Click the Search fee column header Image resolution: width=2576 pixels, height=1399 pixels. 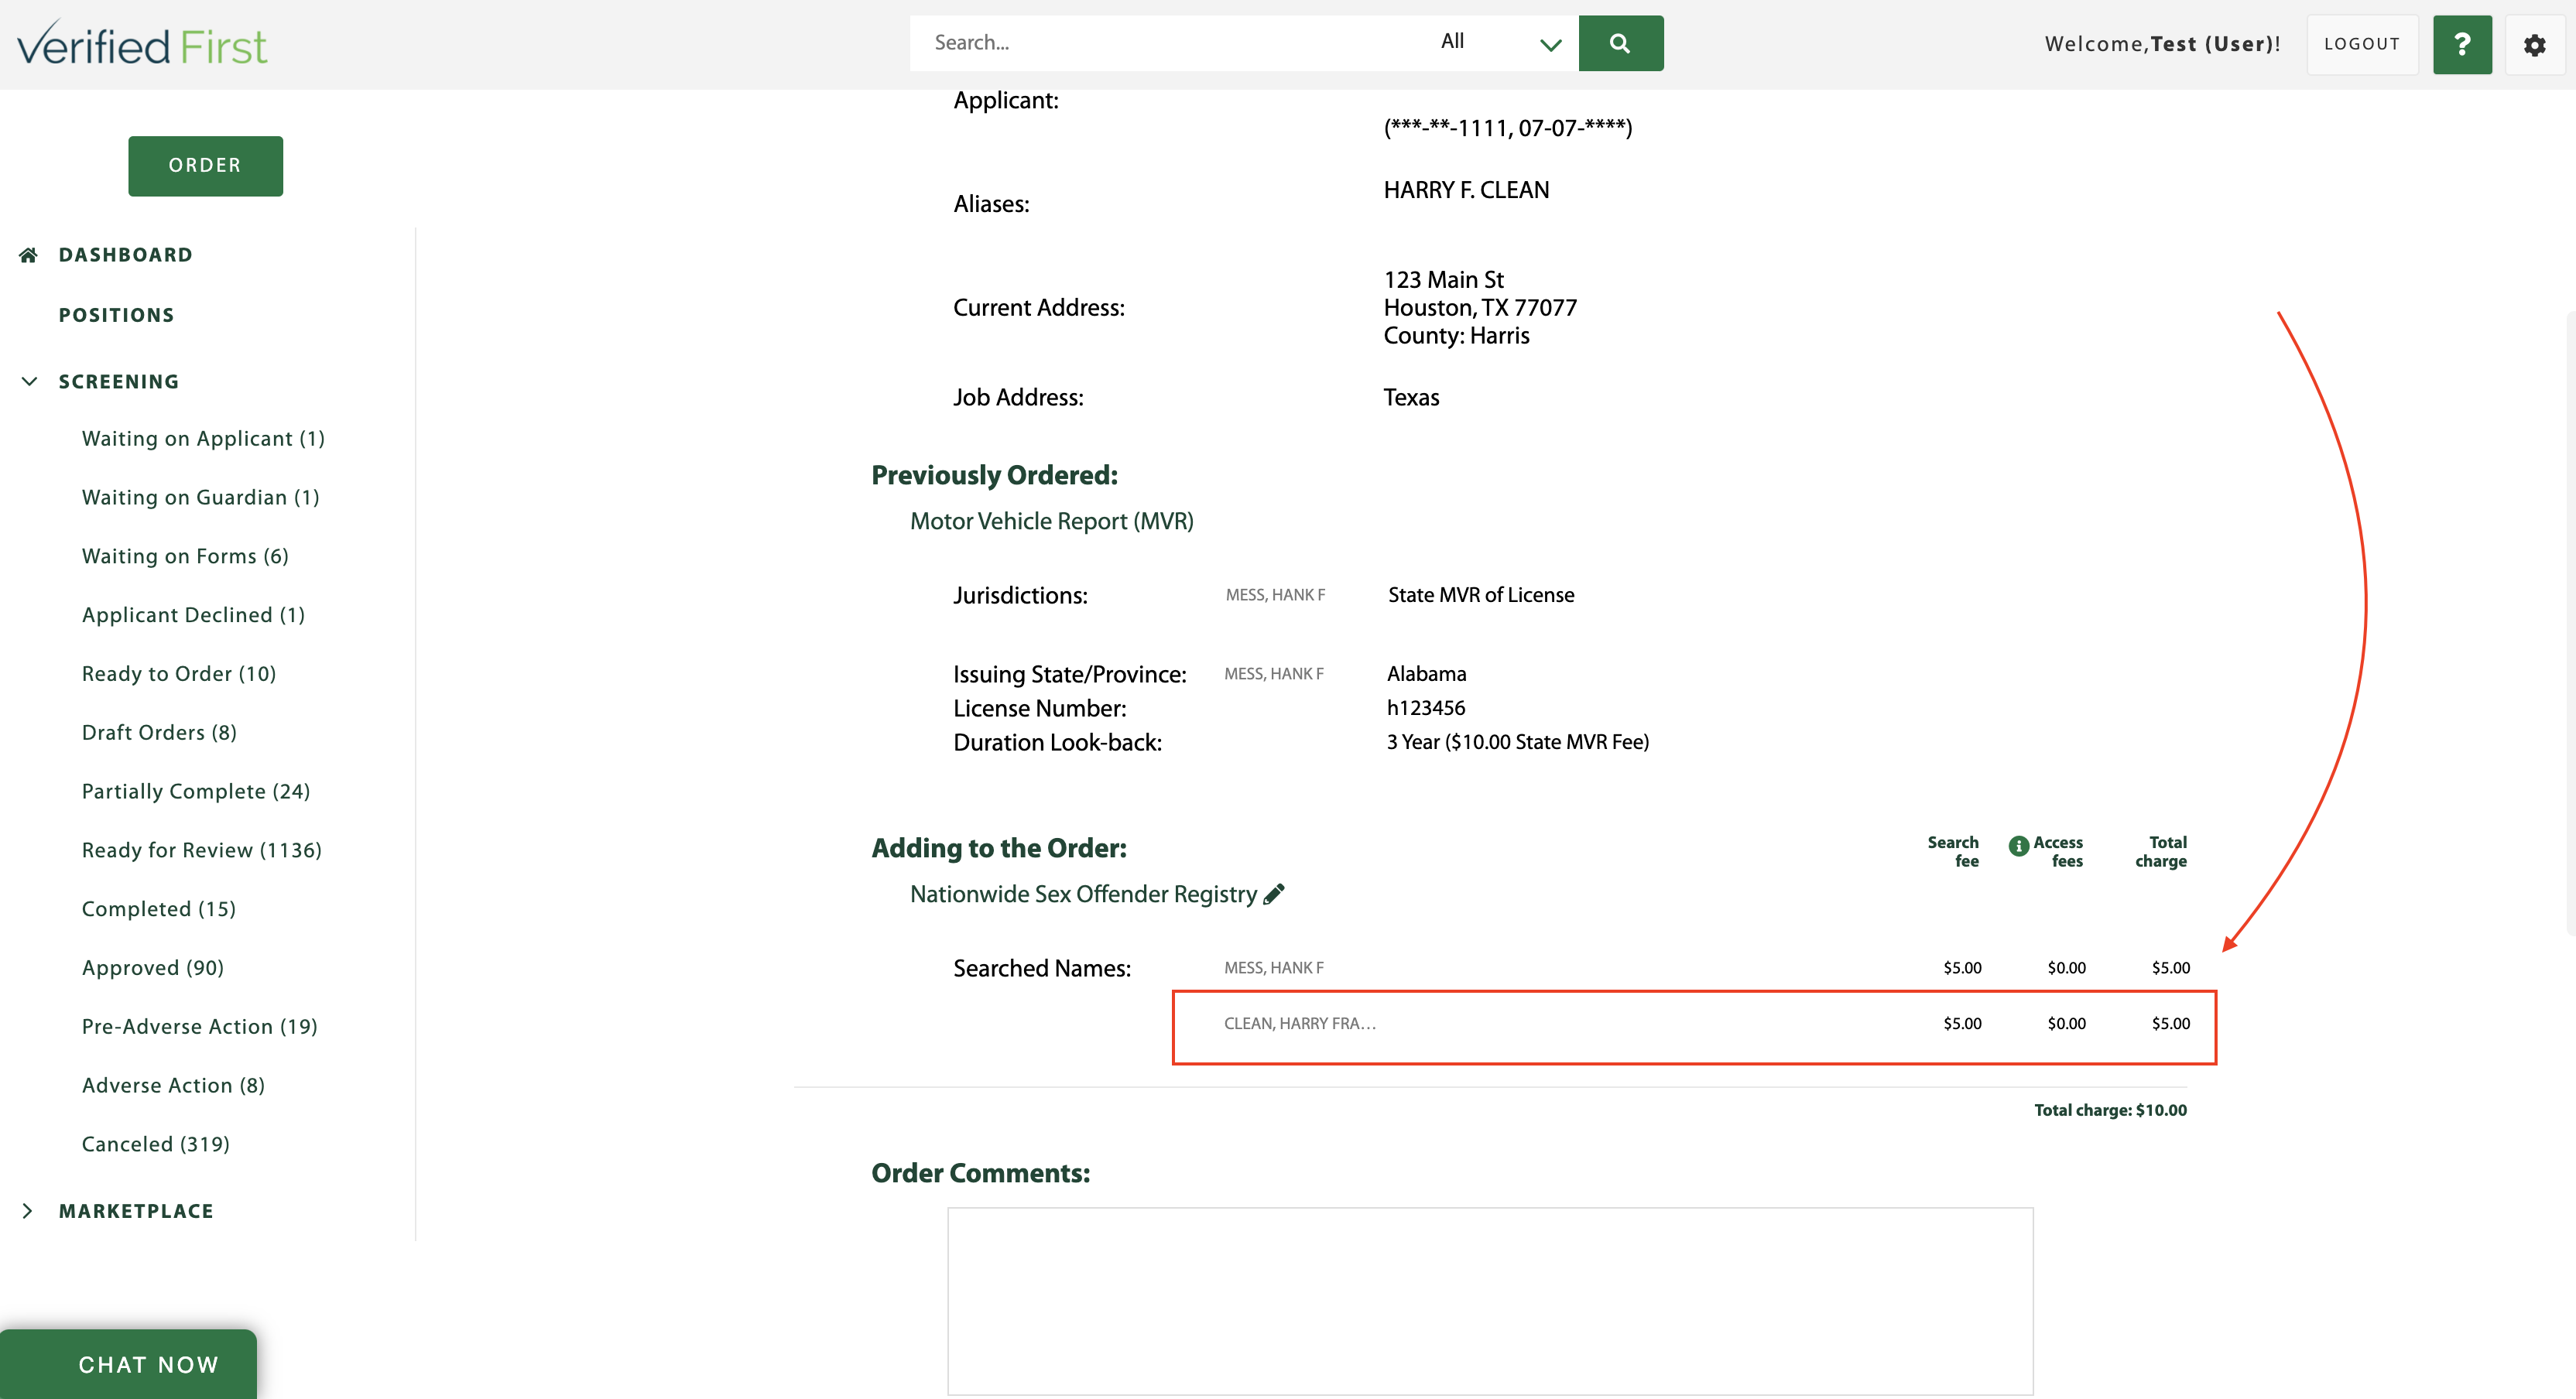[1952, 852]
